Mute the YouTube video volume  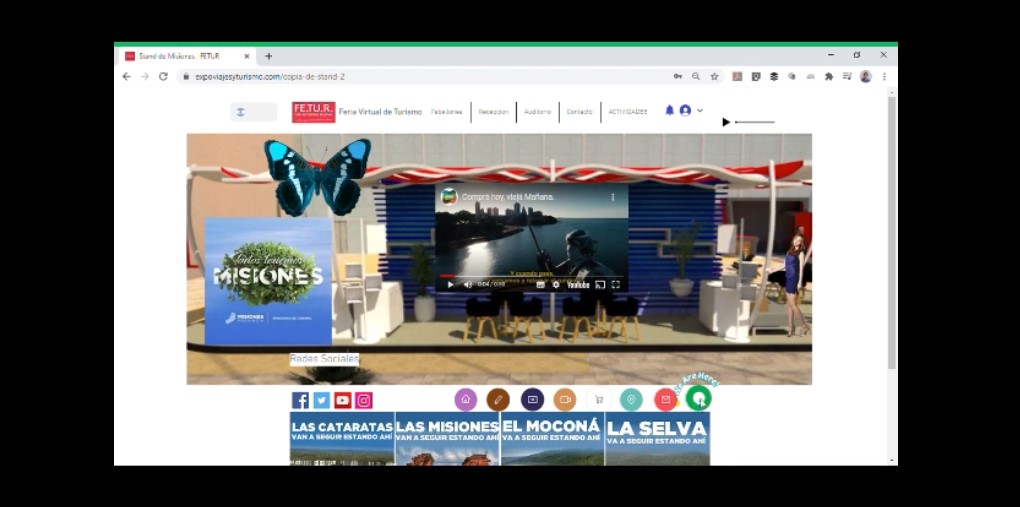(x=467, y=285)
